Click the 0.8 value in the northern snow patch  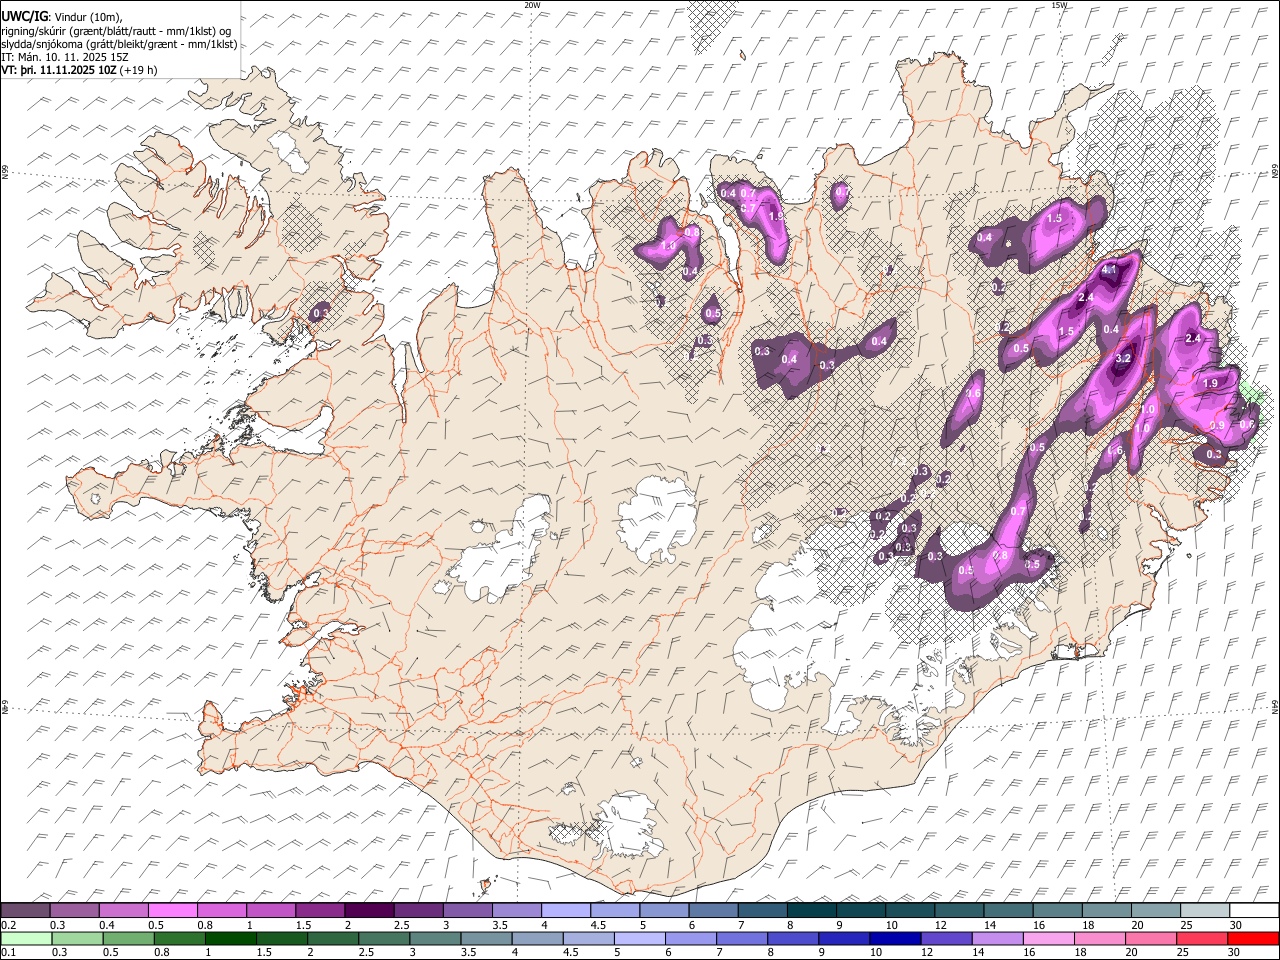coord(691,232)
